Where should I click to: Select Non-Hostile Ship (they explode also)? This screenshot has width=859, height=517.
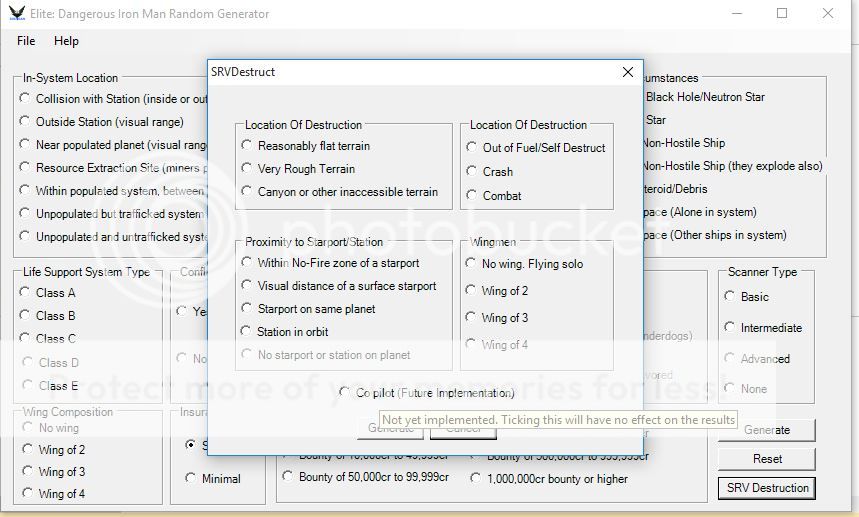pyautogui.click(x=733, y=166)
